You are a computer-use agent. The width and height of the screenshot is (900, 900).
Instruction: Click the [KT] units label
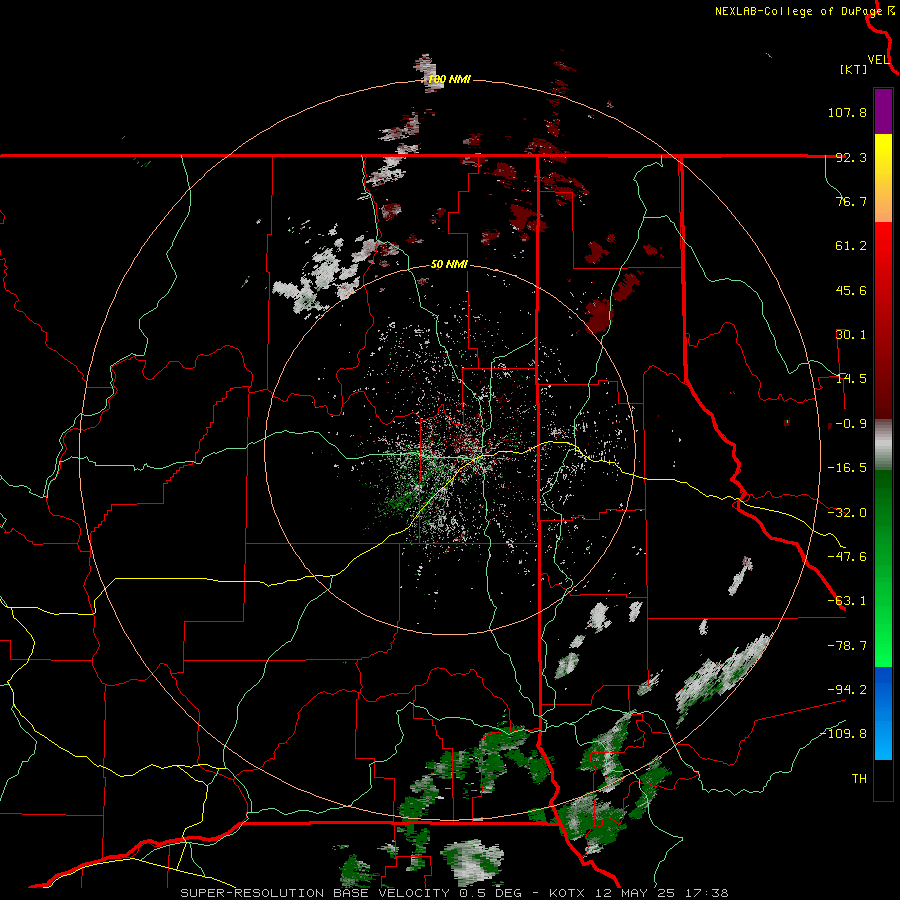point(853,69)
